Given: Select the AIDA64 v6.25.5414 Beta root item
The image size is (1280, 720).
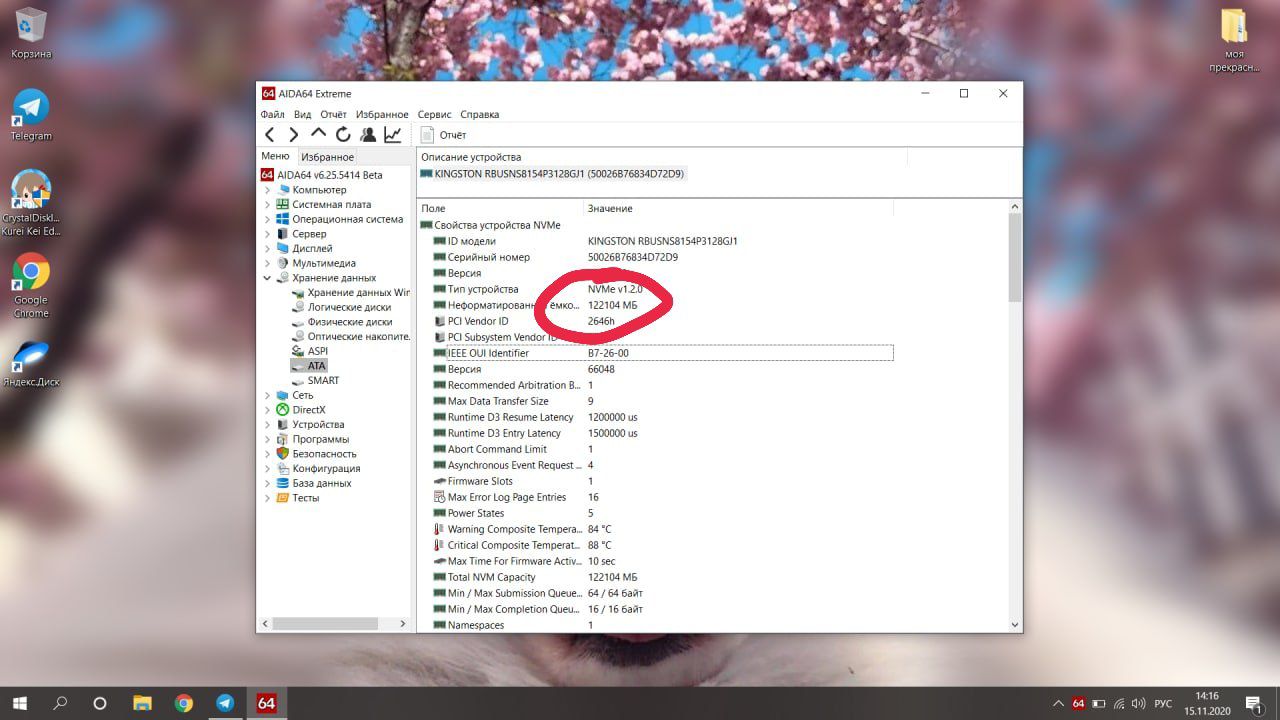Looking at the screenshot, I should tap(321, 175).
